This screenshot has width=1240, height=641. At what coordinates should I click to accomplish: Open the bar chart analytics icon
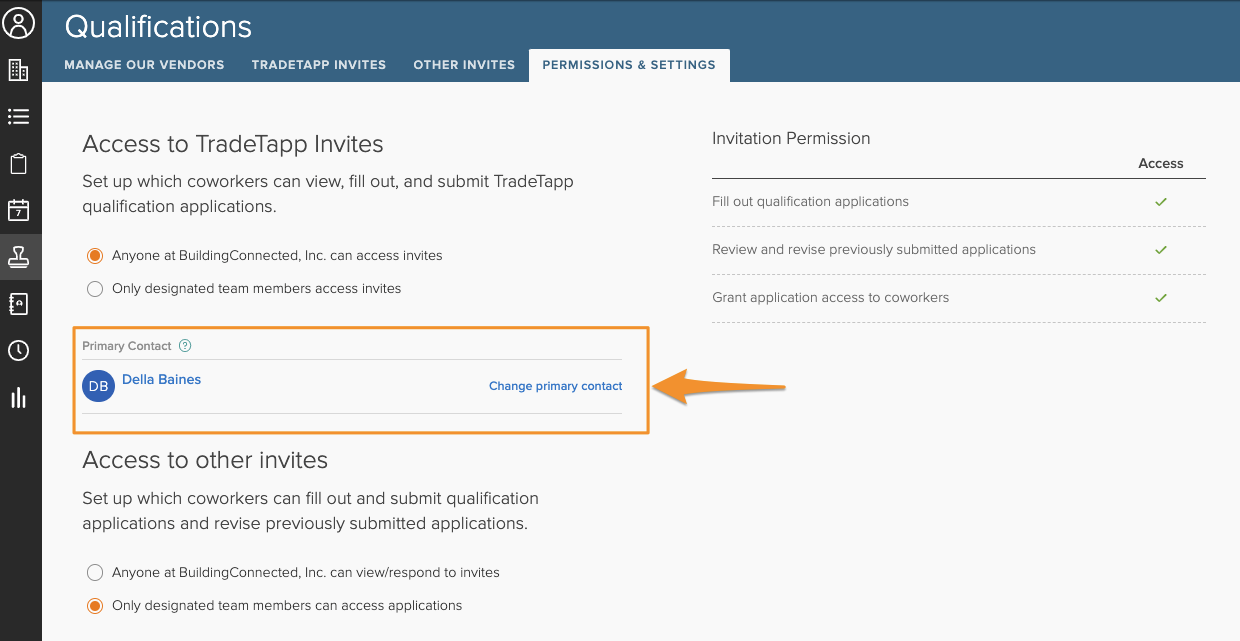18,398
